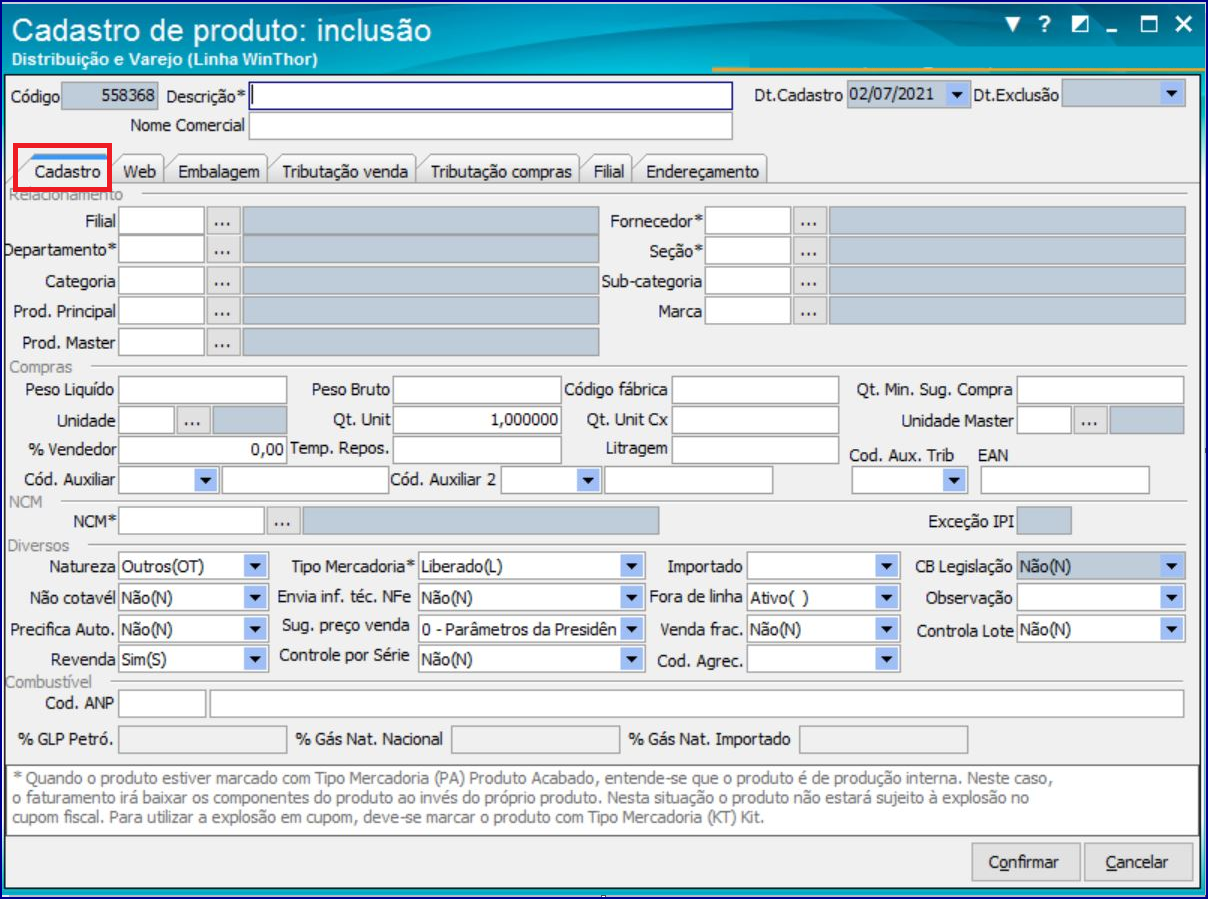Click the Temp. Repos. input field
The width and height of the screenshot is (1208, 899).
pyautogui.click(x=477, y=451)
